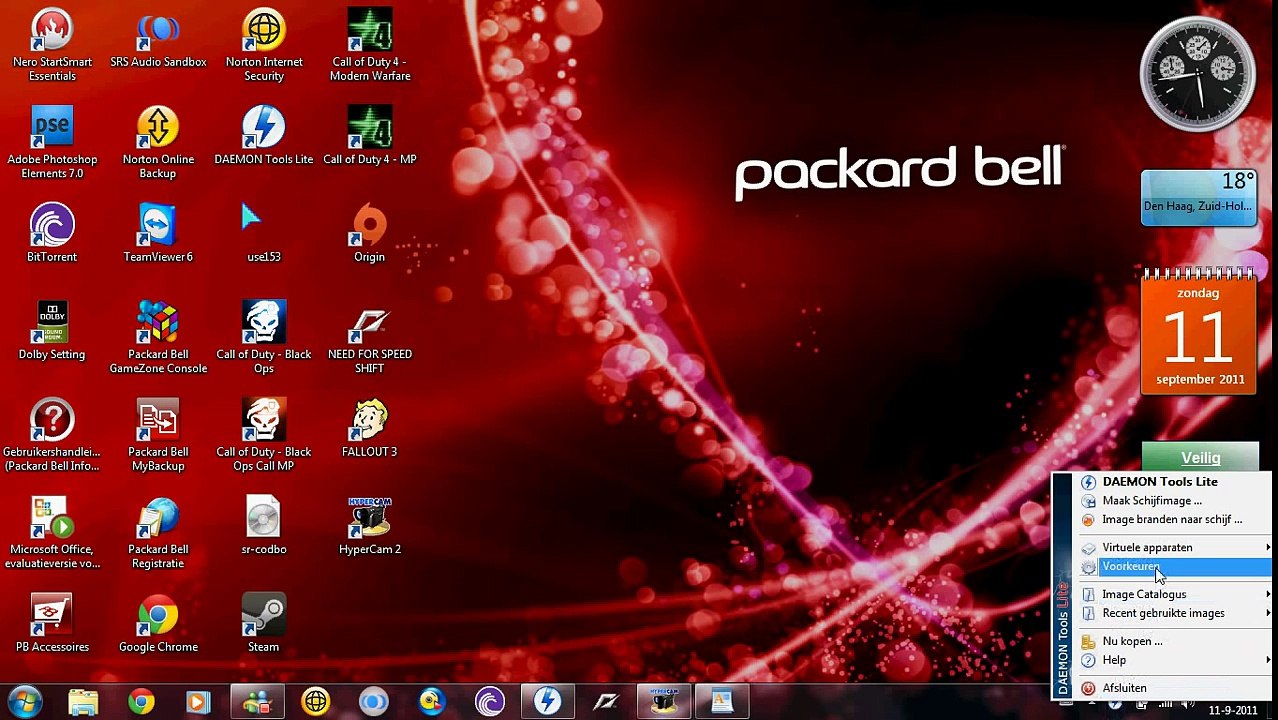Image resolution: width=1278 pixels, height=720 pixels.
Task: Open Norton Online Backup icon
Action: [158, 142]
